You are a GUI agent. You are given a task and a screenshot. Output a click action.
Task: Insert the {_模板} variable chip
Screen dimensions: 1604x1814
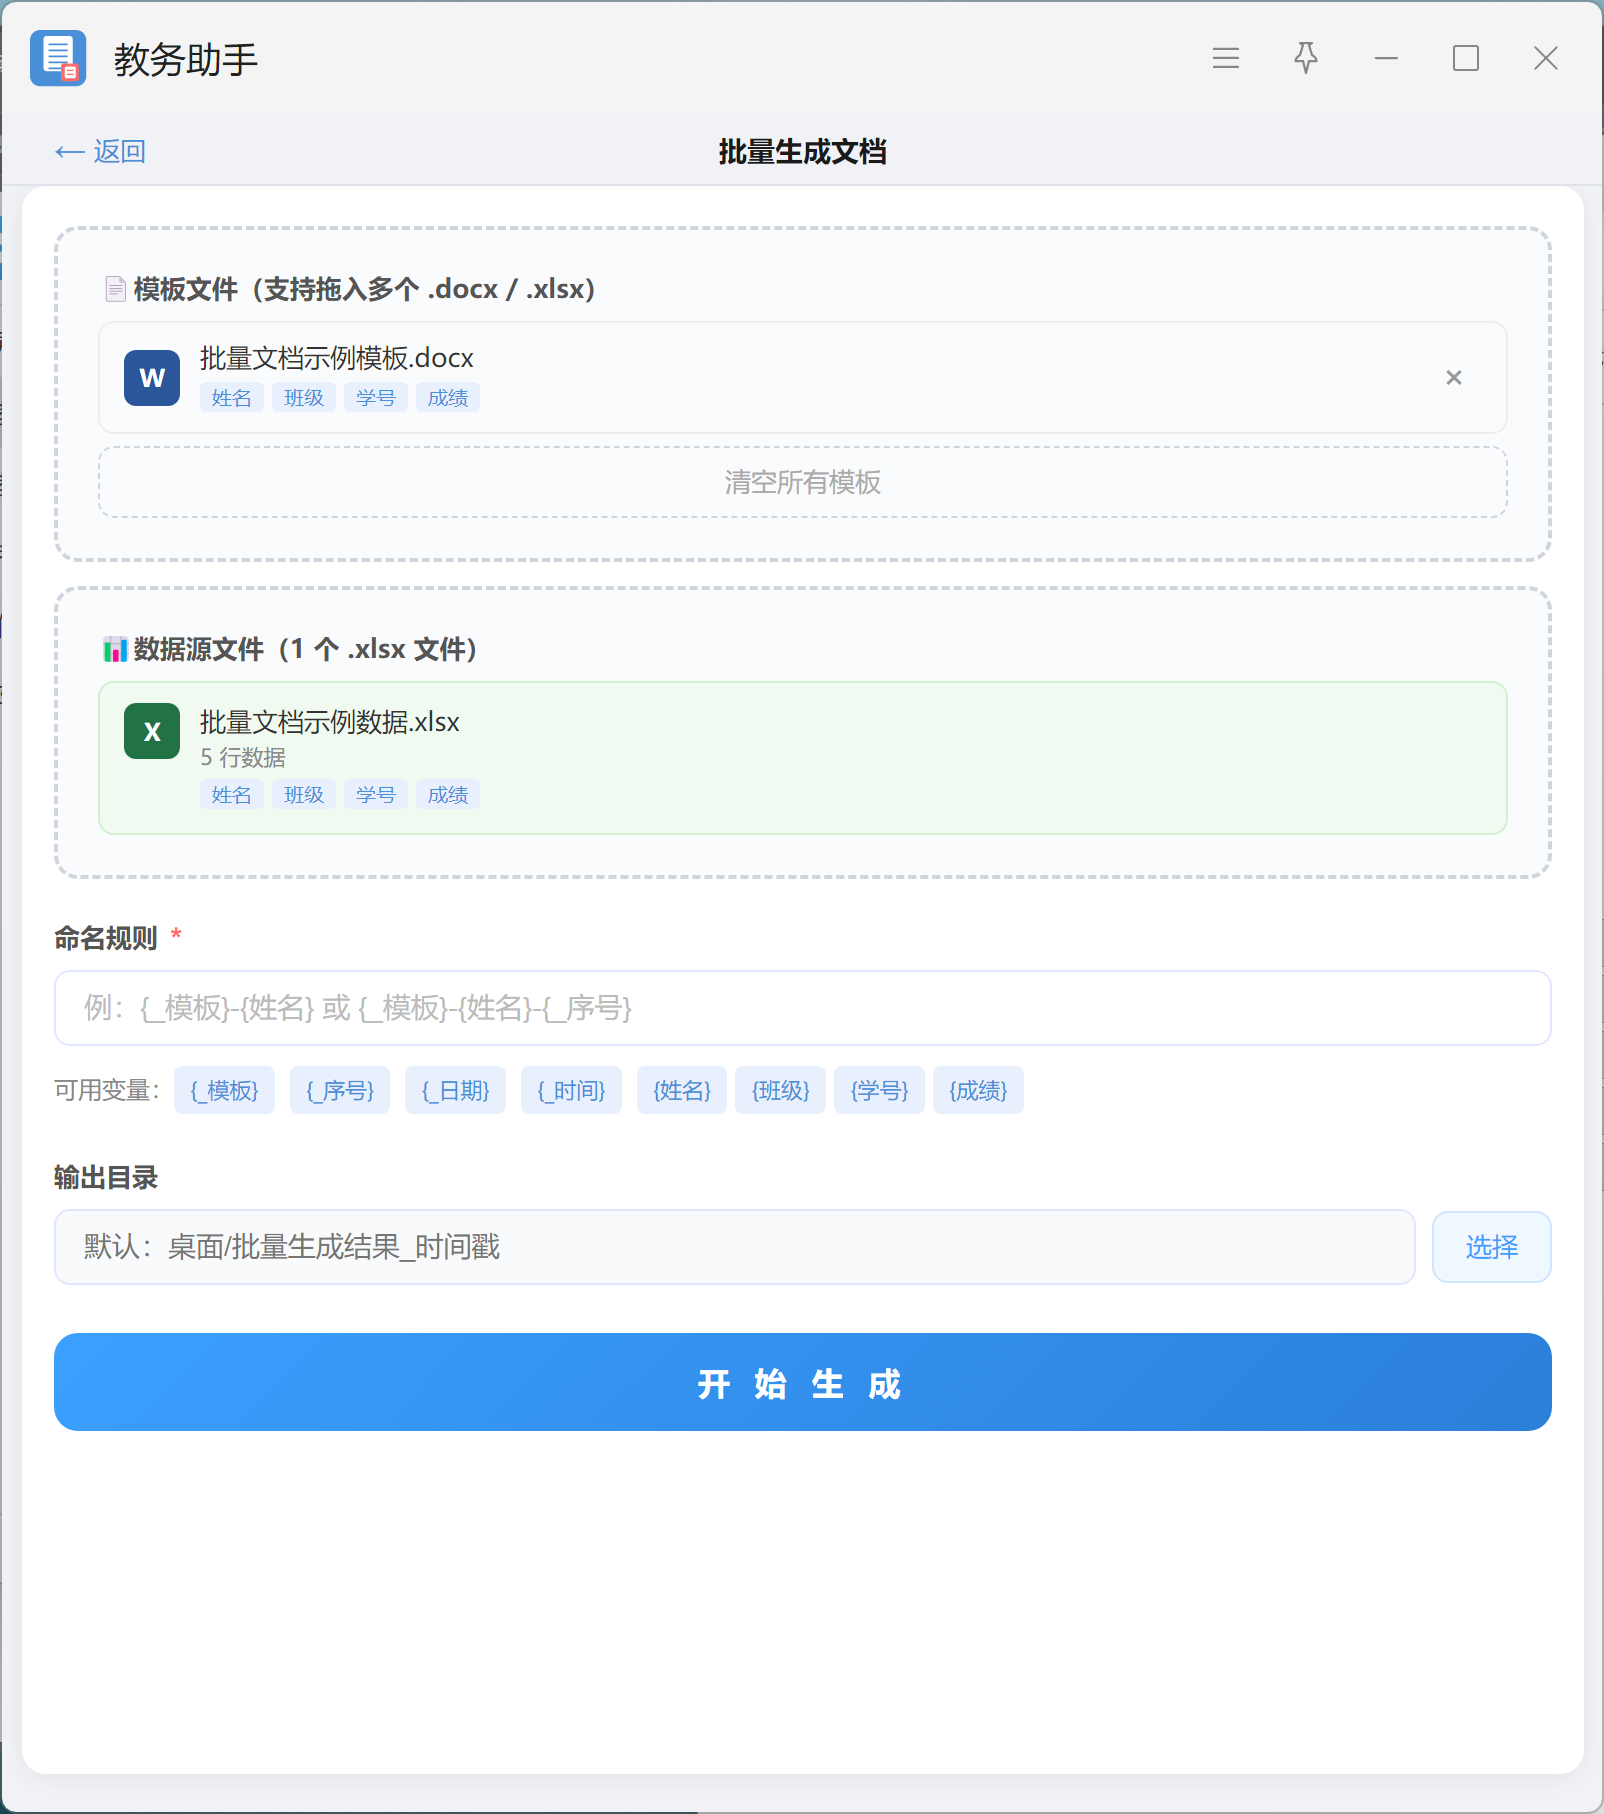coord(224,1090)
